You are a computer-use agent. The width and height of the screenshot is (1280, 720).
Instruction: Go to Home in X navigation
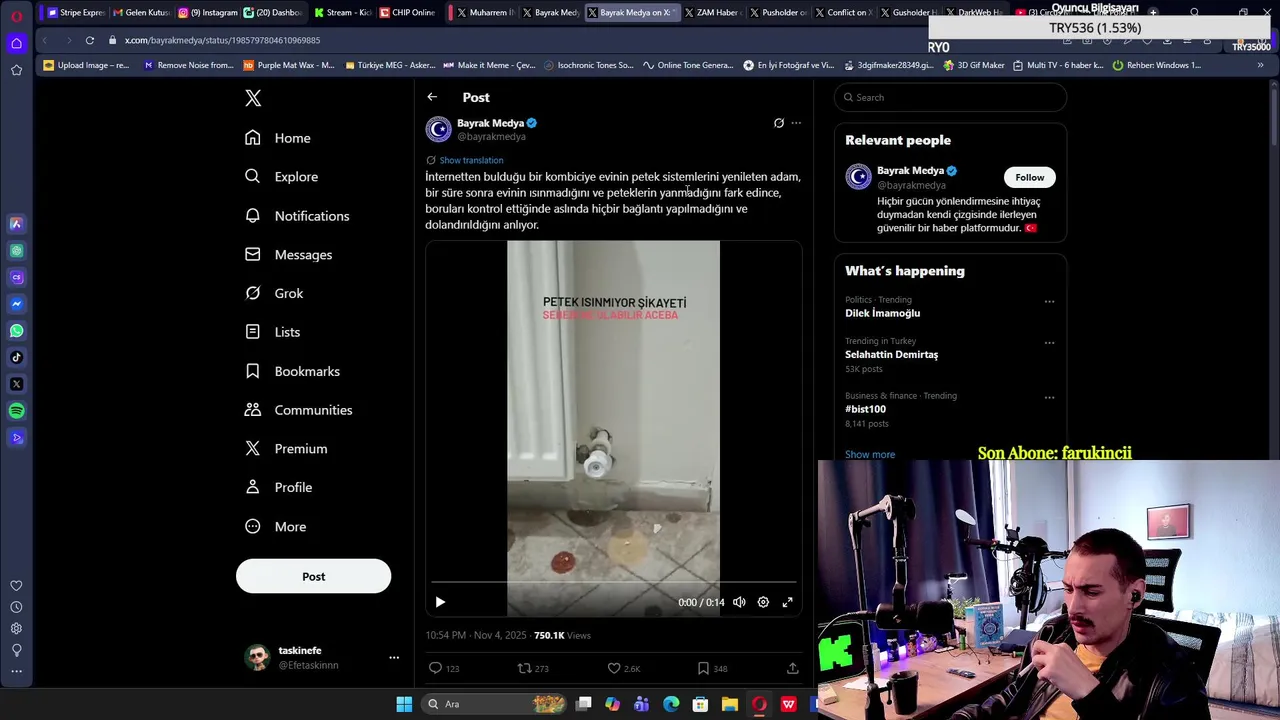click(x=278, y=138)
